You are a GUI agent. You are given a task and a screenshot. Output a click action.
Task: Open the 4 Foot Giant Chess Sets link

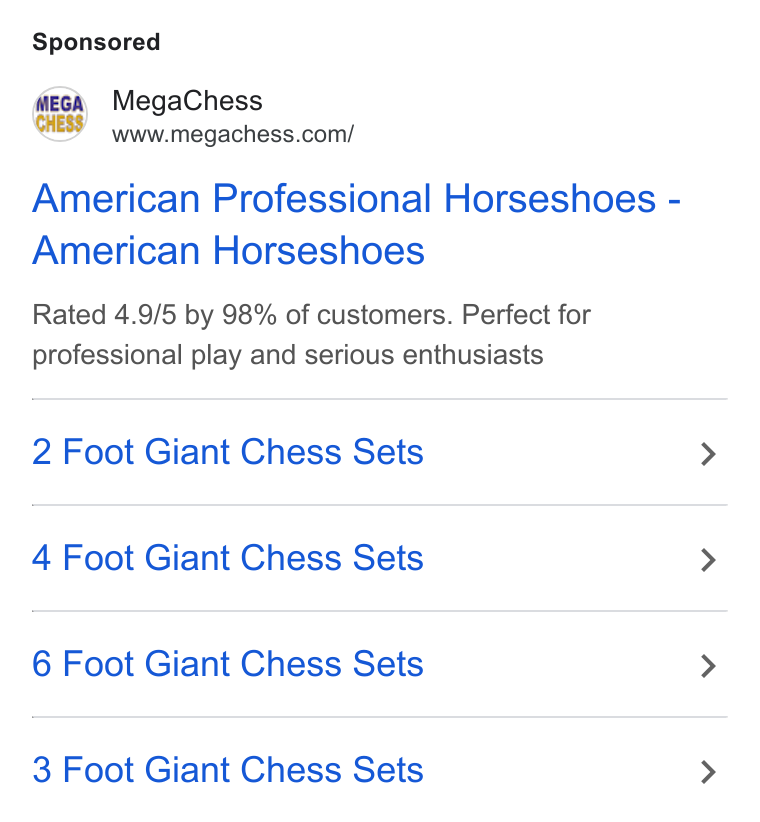pyautogui.click(x=227, y=558)
